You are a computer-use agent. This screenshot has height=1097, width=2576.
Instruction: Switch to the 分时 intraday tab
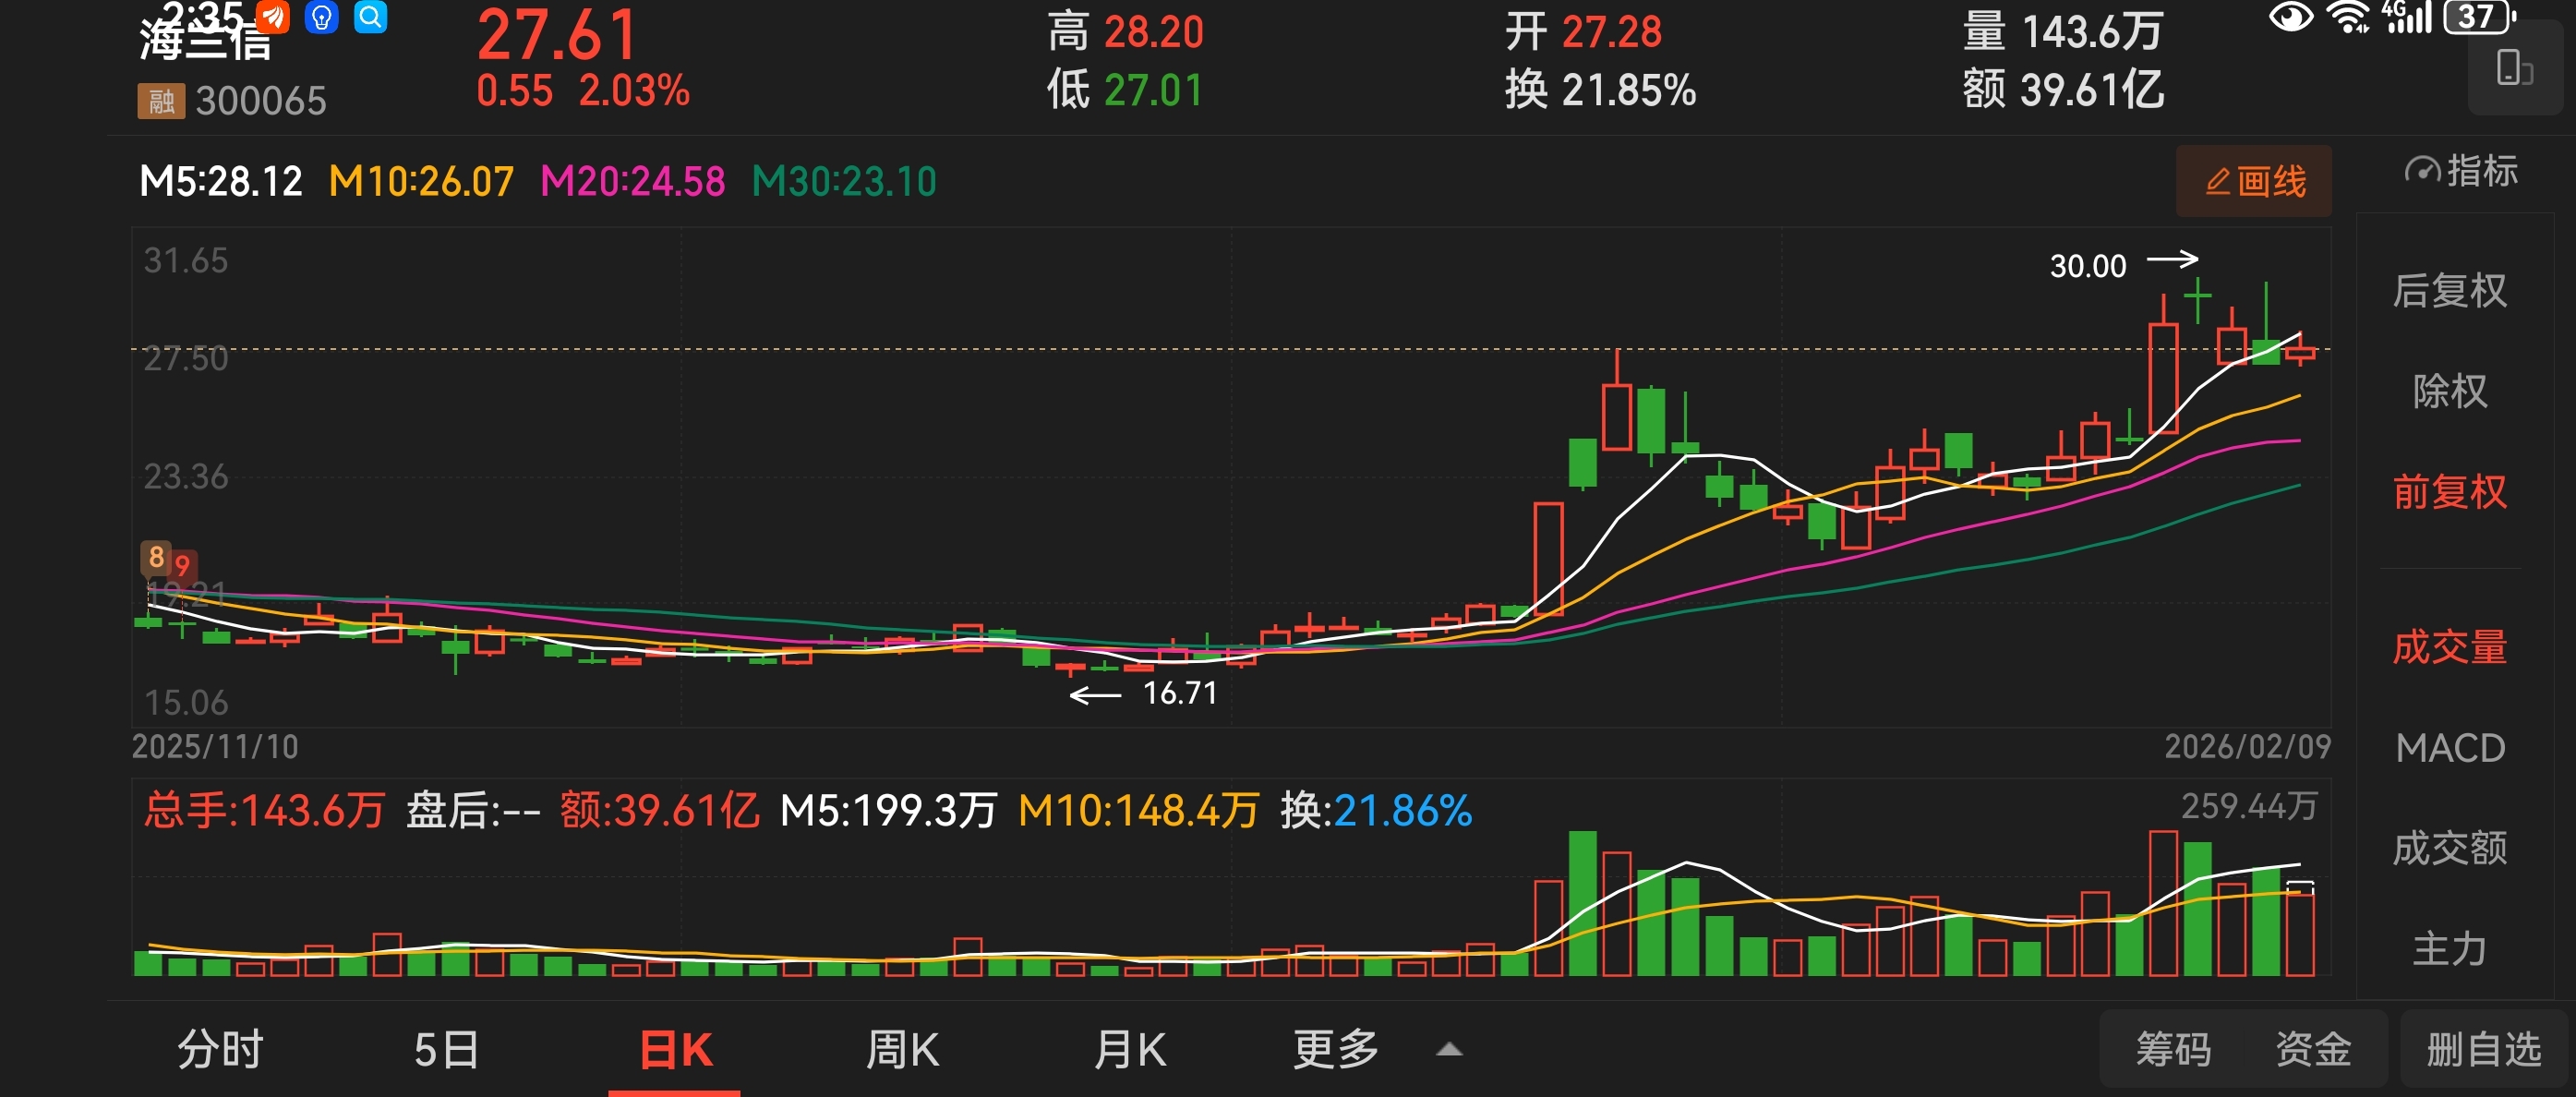tap(220, 1050)
